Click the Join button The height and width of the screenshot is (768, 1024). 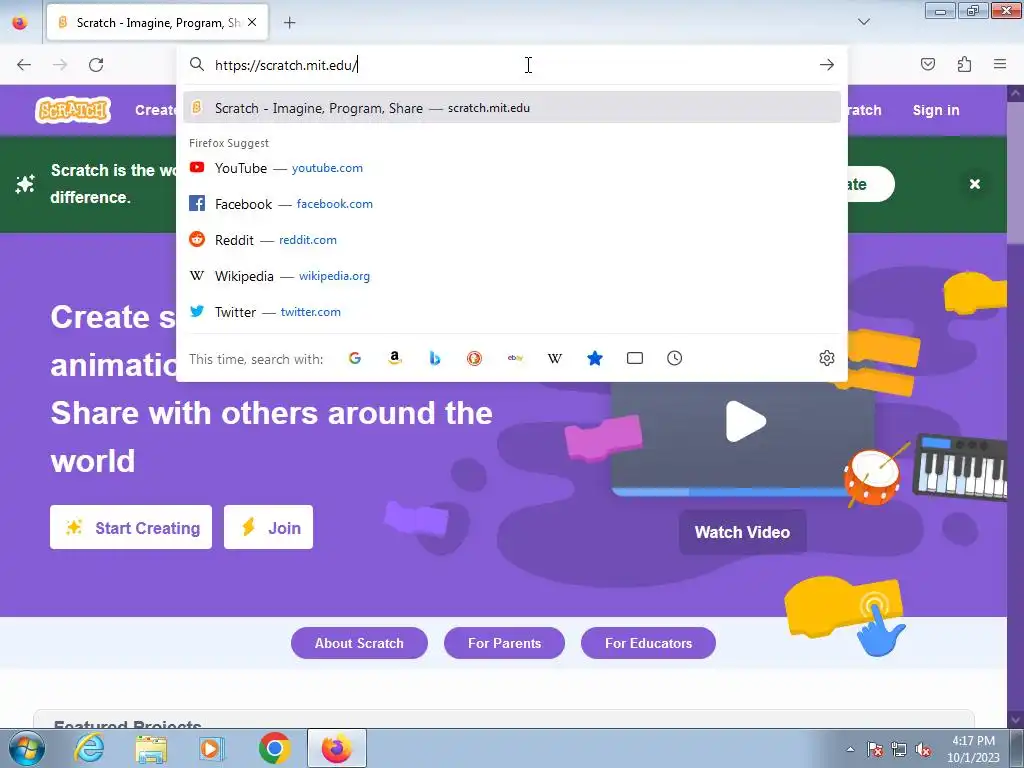point(268,527)
